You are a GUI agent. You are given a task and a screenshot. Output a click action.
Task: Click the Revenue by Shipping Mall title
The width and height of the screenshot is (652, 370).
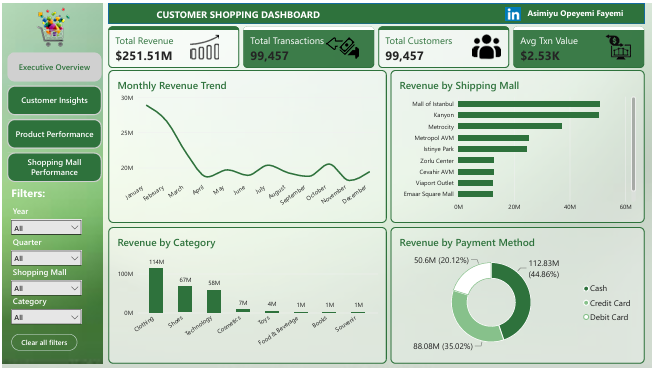[459, 86]
